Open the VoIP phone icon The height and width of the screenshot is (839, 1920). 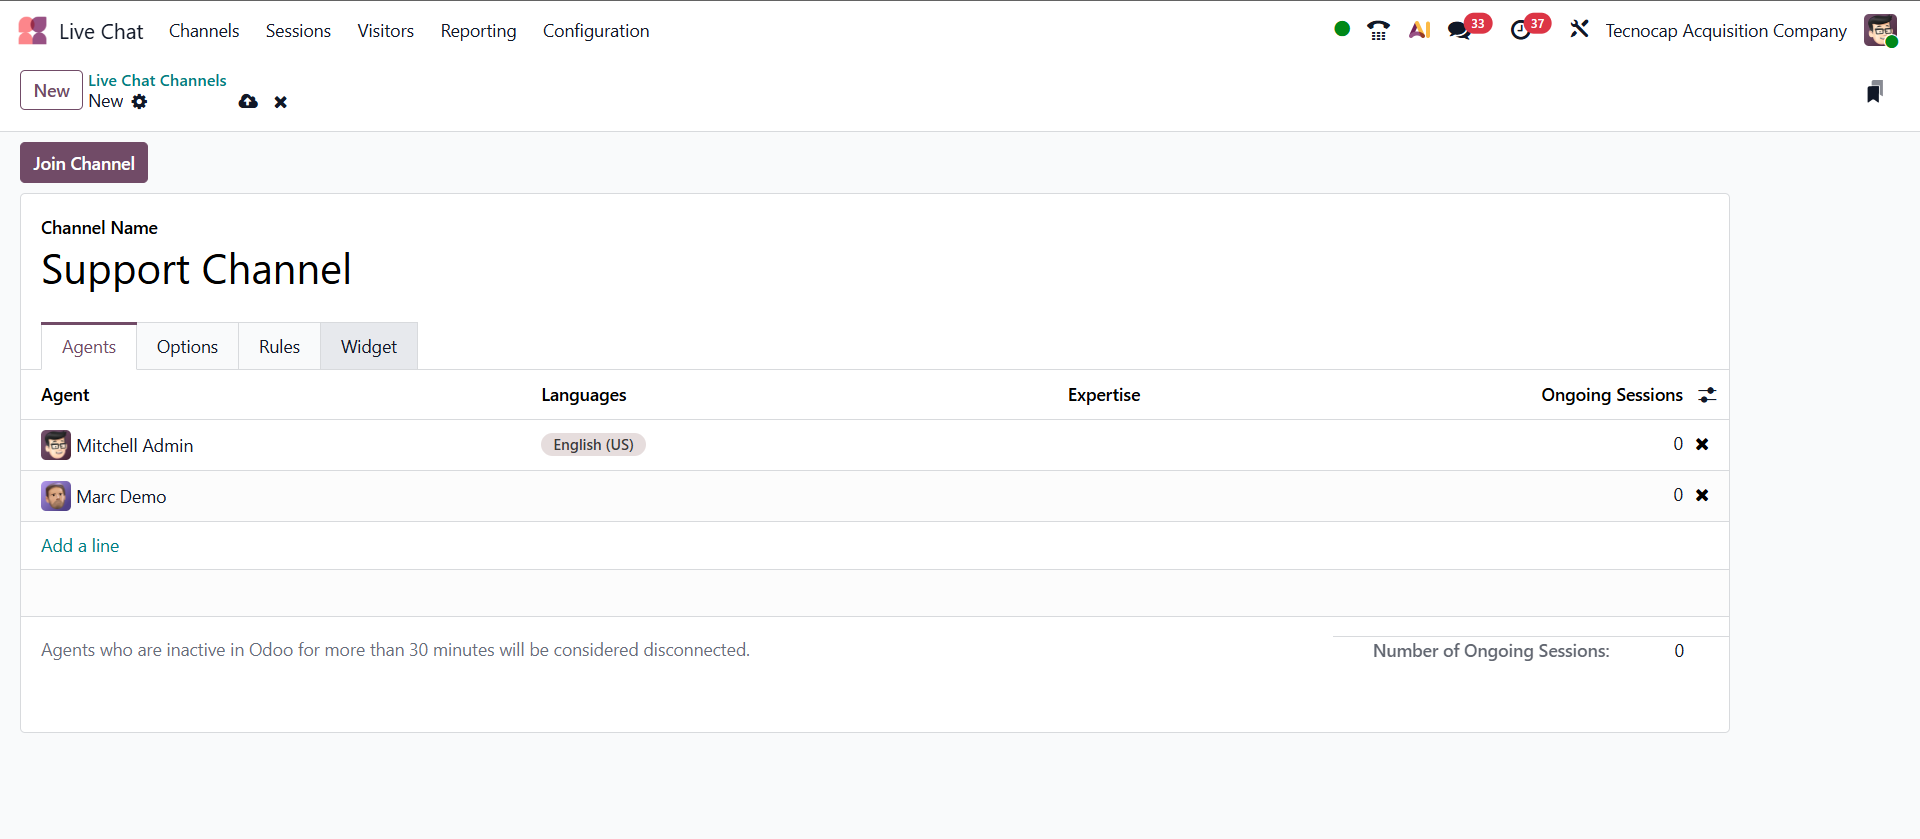tap(1378, 30)
